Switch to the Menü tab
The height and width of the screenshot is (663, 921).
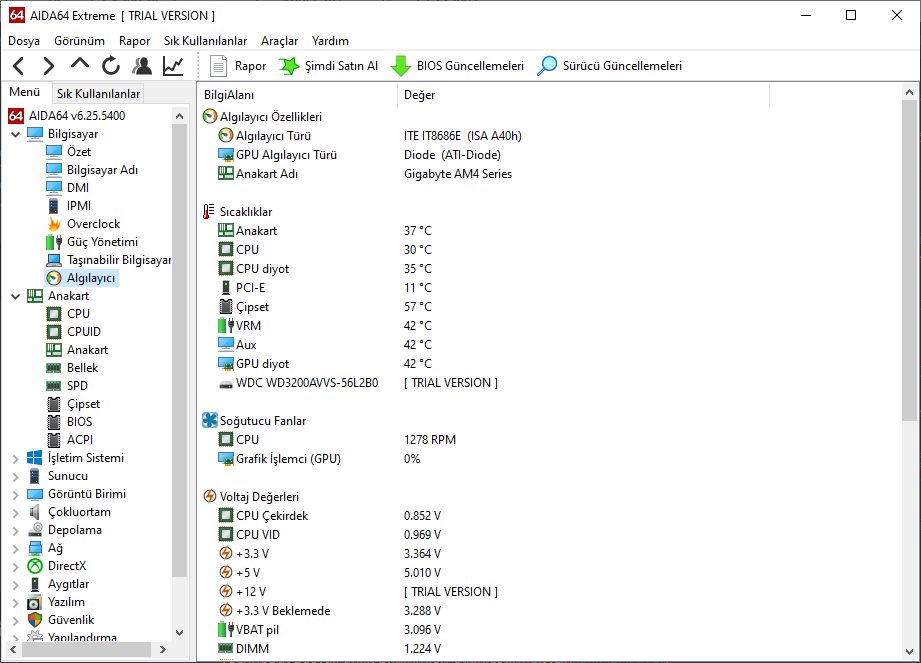[x=25, y=92]
